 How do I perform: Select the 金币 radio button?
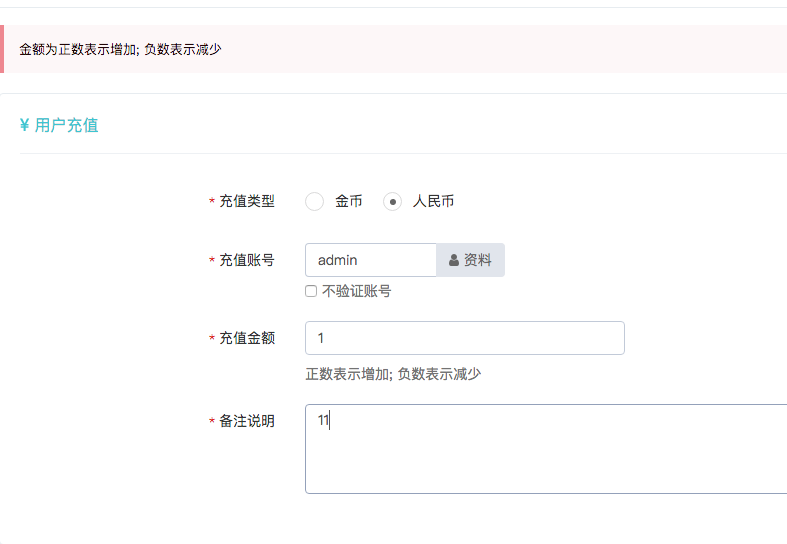[314, 202]
